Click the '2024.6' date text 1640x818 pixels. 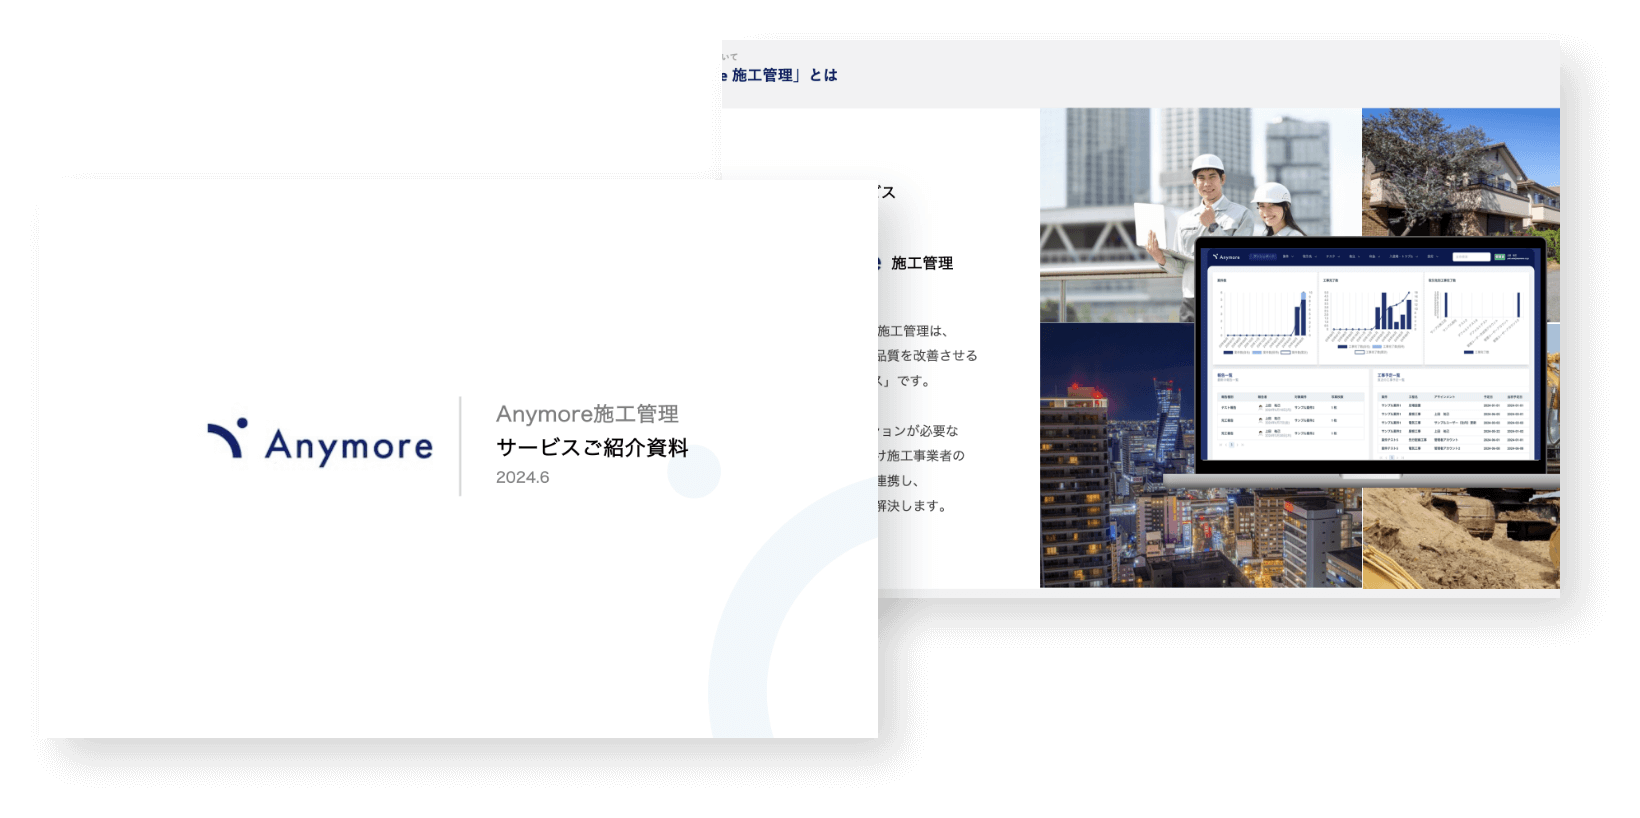click(522, 477)
